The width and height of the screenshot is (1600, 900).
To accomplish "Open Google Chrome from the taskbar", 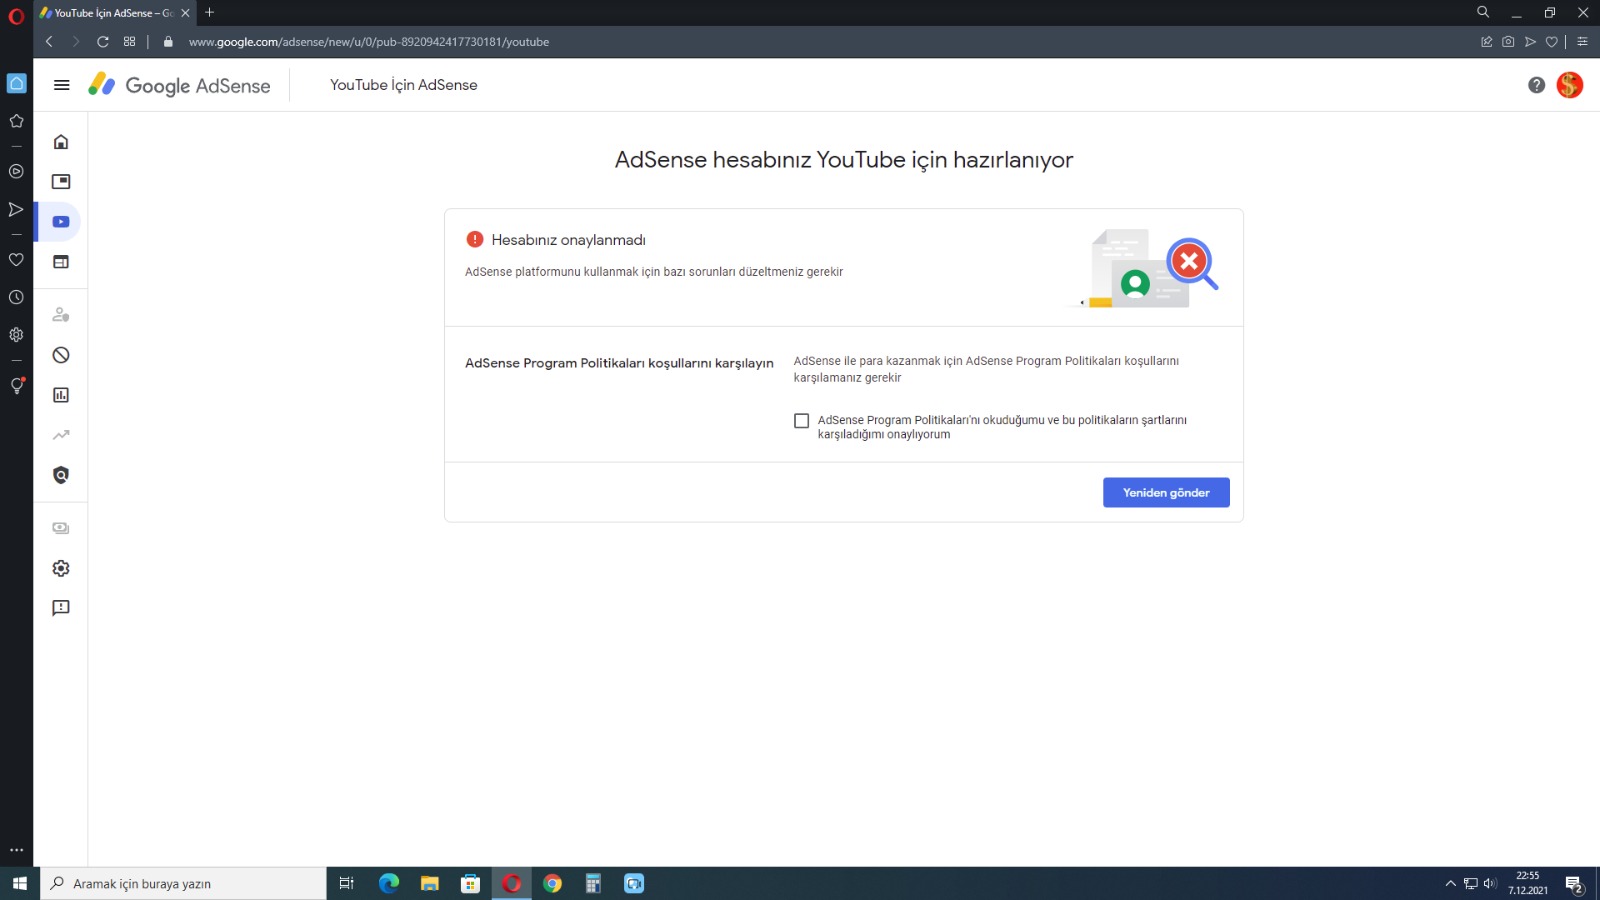I will tap(552, 884).
